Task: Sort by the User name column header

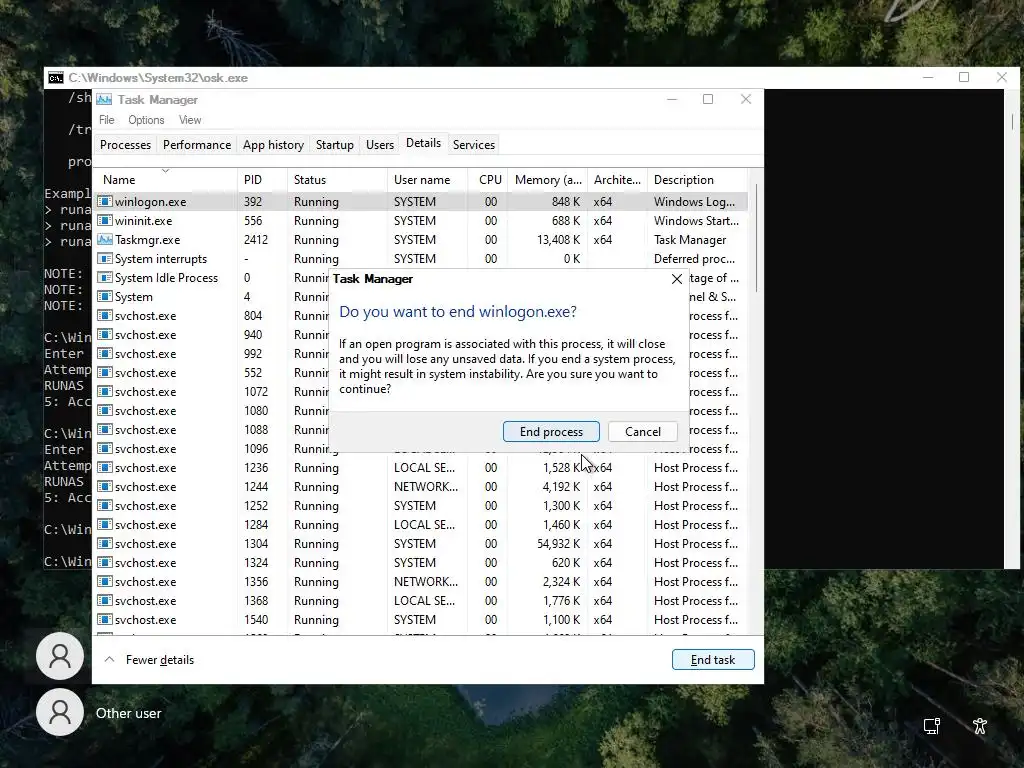Action: coord(427,180)
